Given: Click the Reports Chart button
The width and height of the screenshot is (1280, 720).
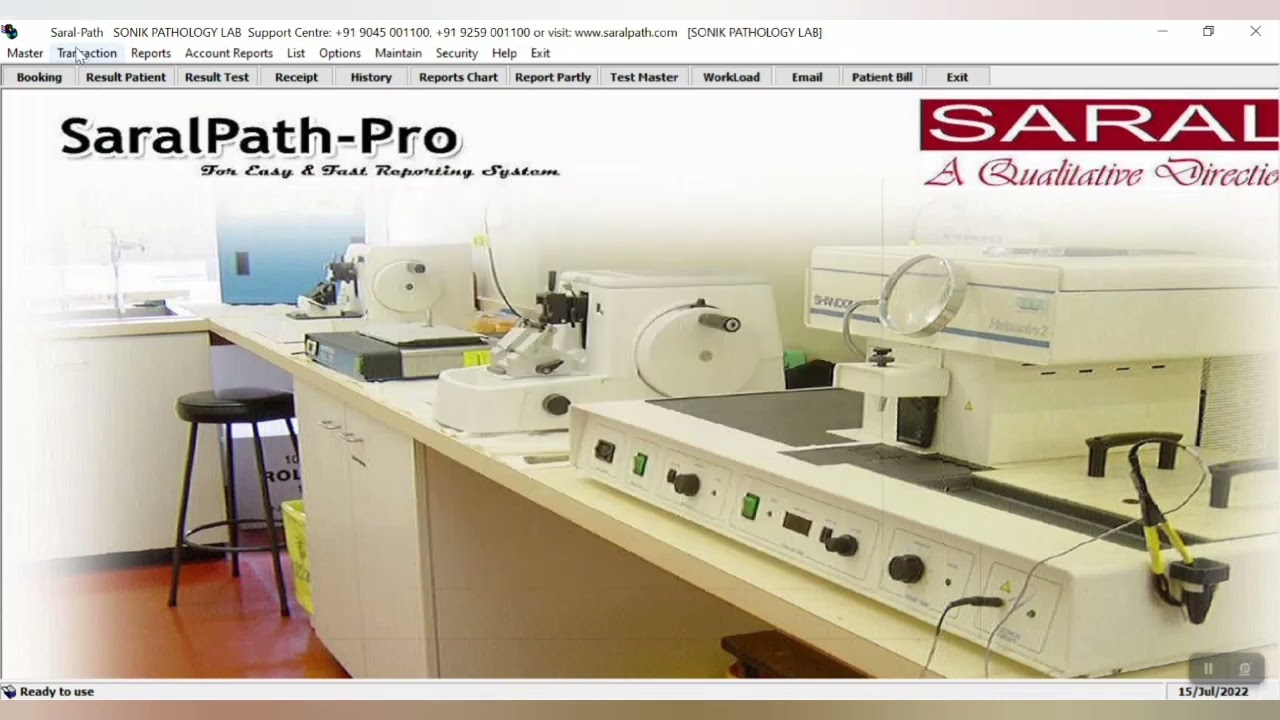Looking at the screenshot, I should pyautogui.click(x=458, y=77).
